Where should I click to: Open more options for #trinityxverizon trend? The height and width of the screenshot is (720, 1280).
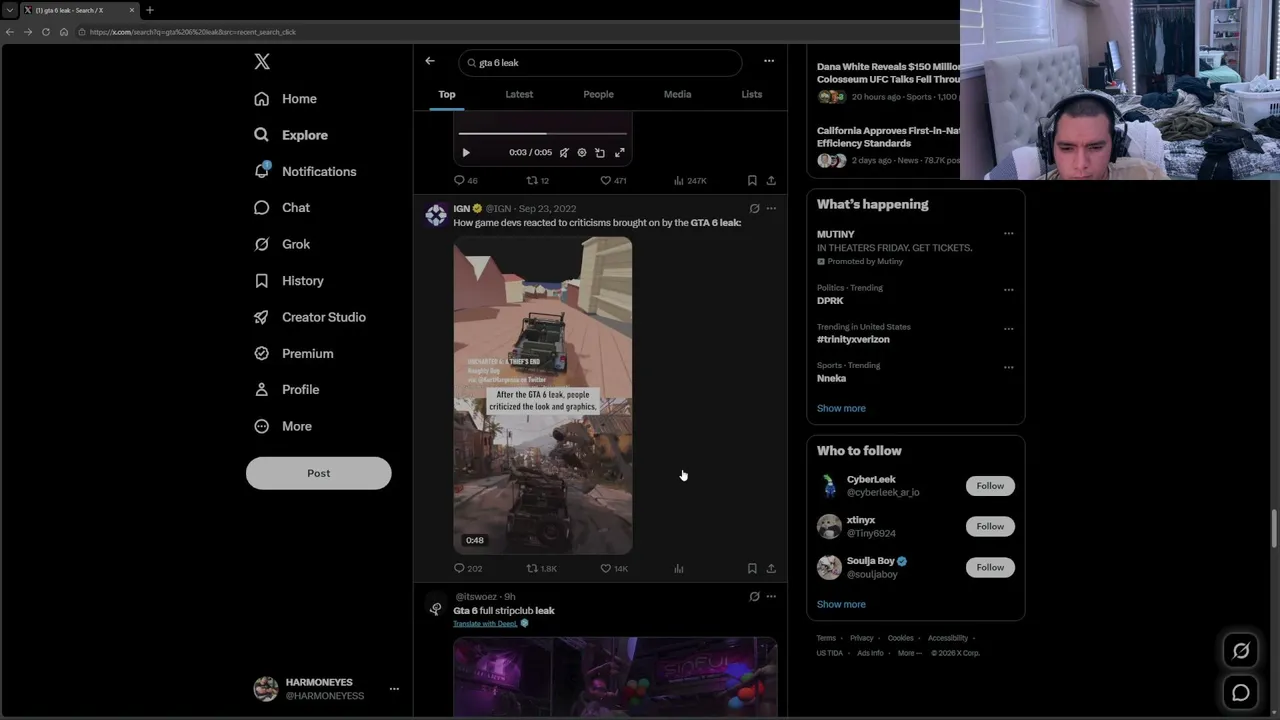(1008, 329)
